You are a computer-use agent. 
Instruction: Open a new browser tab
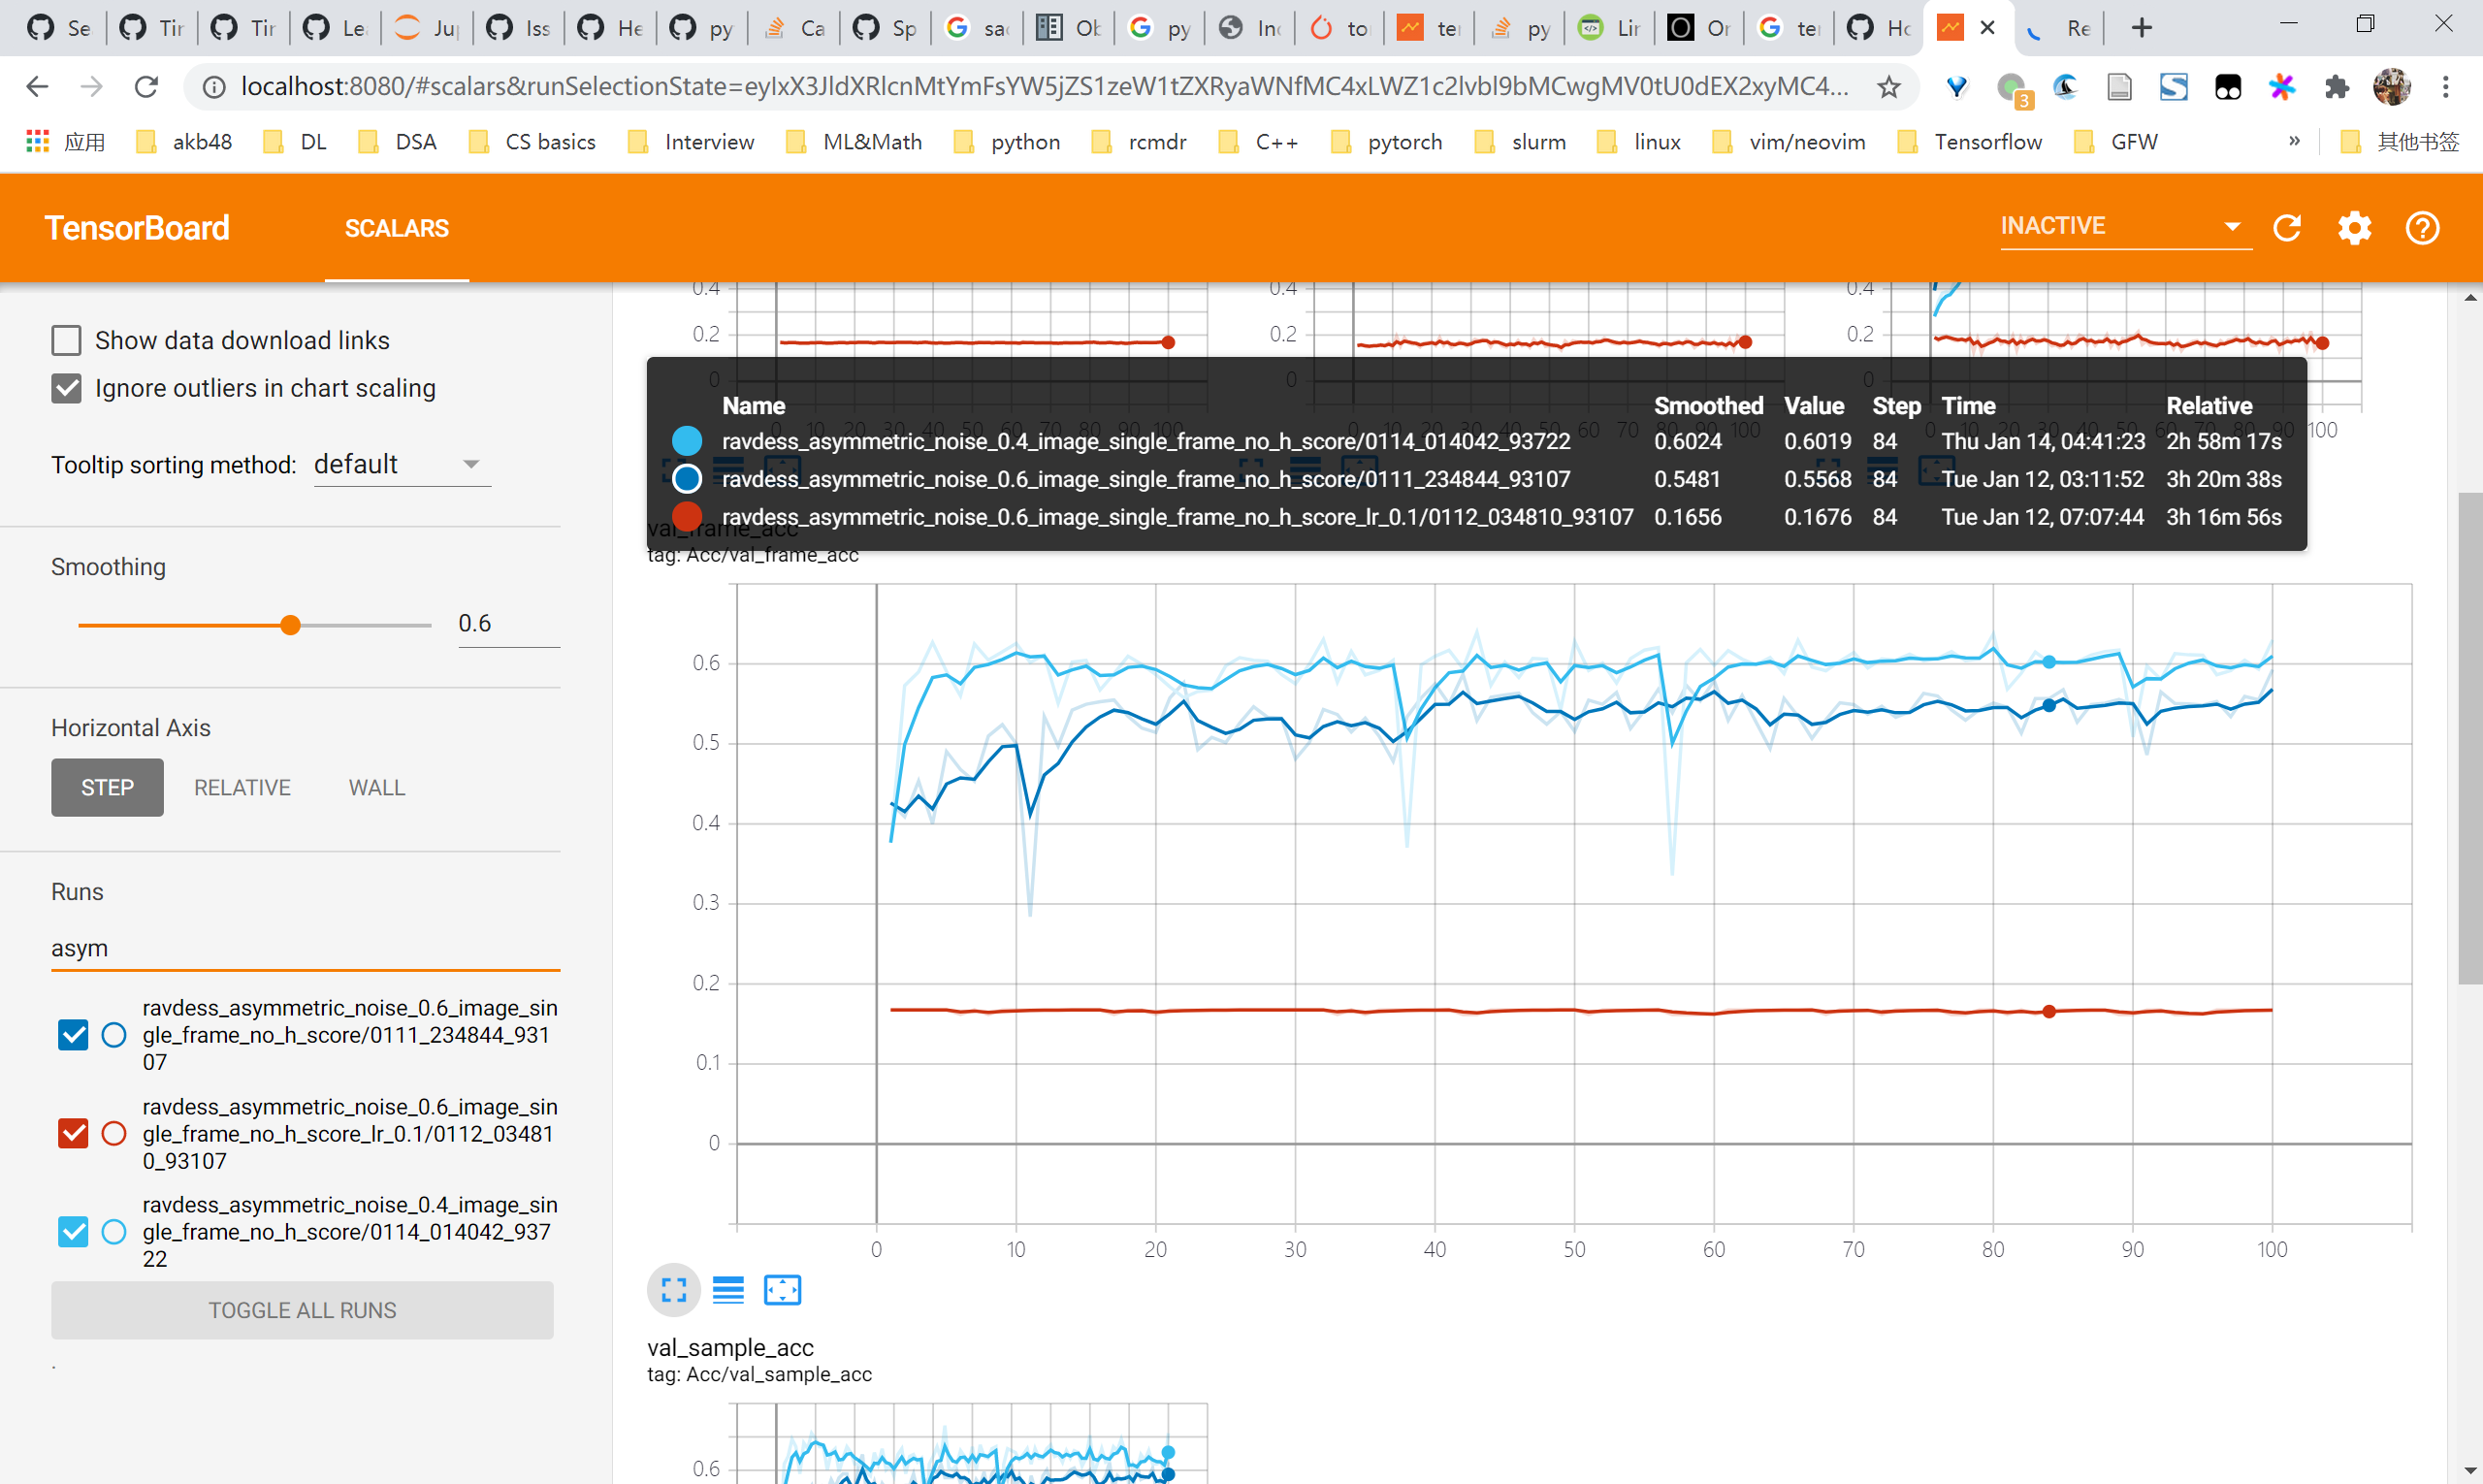[2141, 28]
